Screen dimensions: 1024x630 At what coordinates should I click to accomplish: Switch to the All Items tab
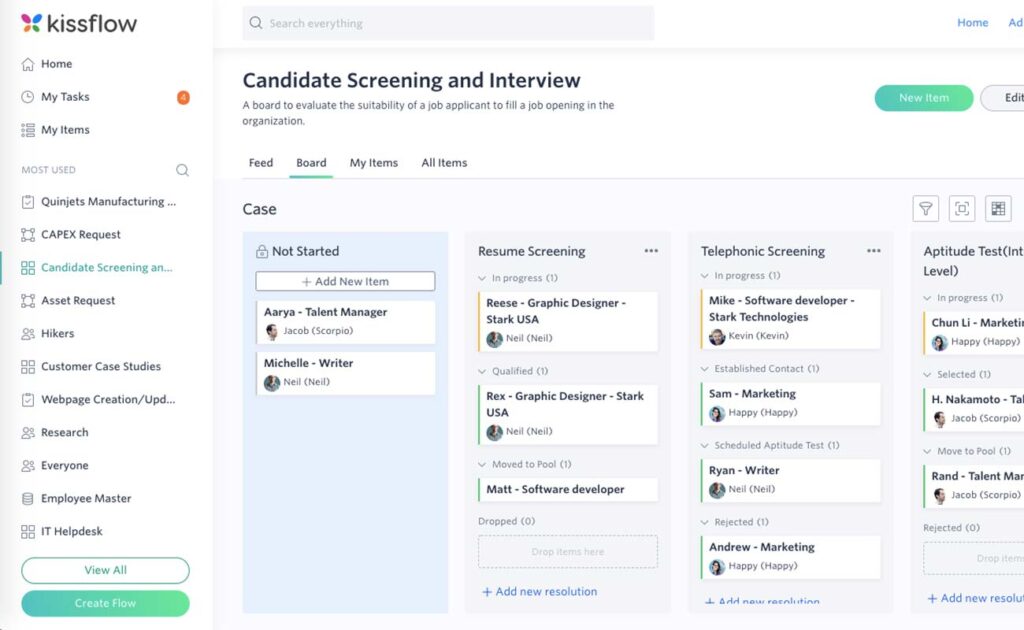444,163
